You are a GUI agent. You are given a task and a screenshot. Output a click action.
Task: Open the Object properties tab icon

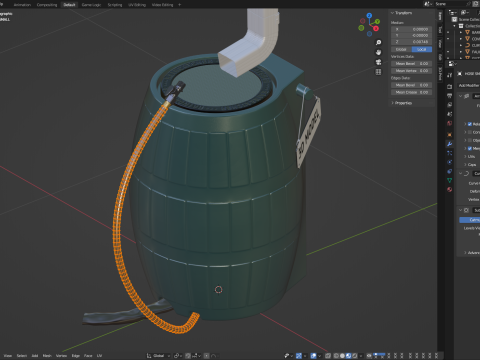pyautogui.click(x=450, y=135)
